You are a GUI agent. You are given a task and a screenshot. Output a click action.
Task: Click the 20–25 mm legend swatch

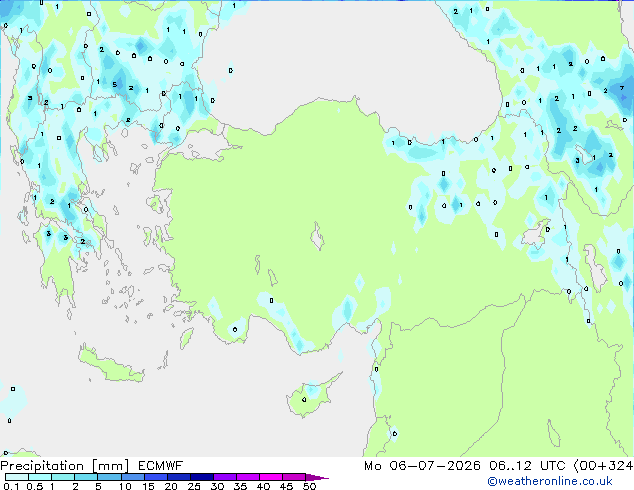(x=178, y=477)
